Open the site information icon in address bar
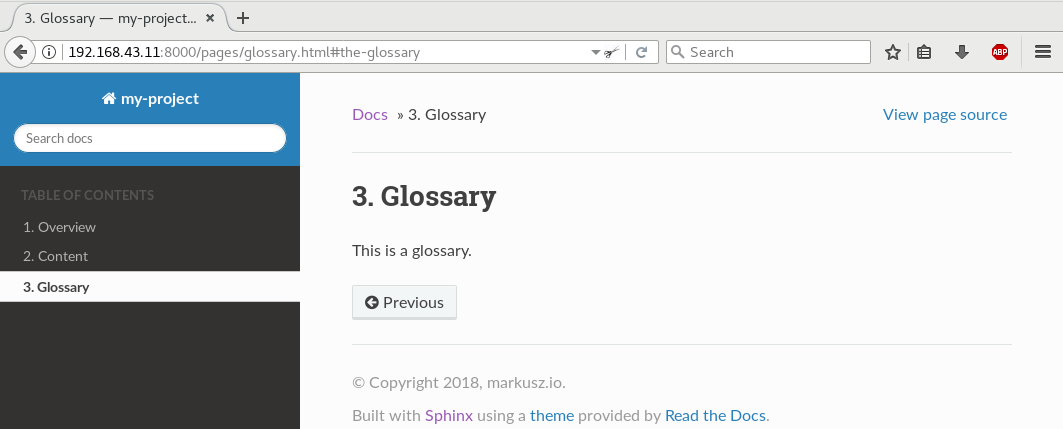This screenshot has width=1063, height=429. click(x=49, y=52)
